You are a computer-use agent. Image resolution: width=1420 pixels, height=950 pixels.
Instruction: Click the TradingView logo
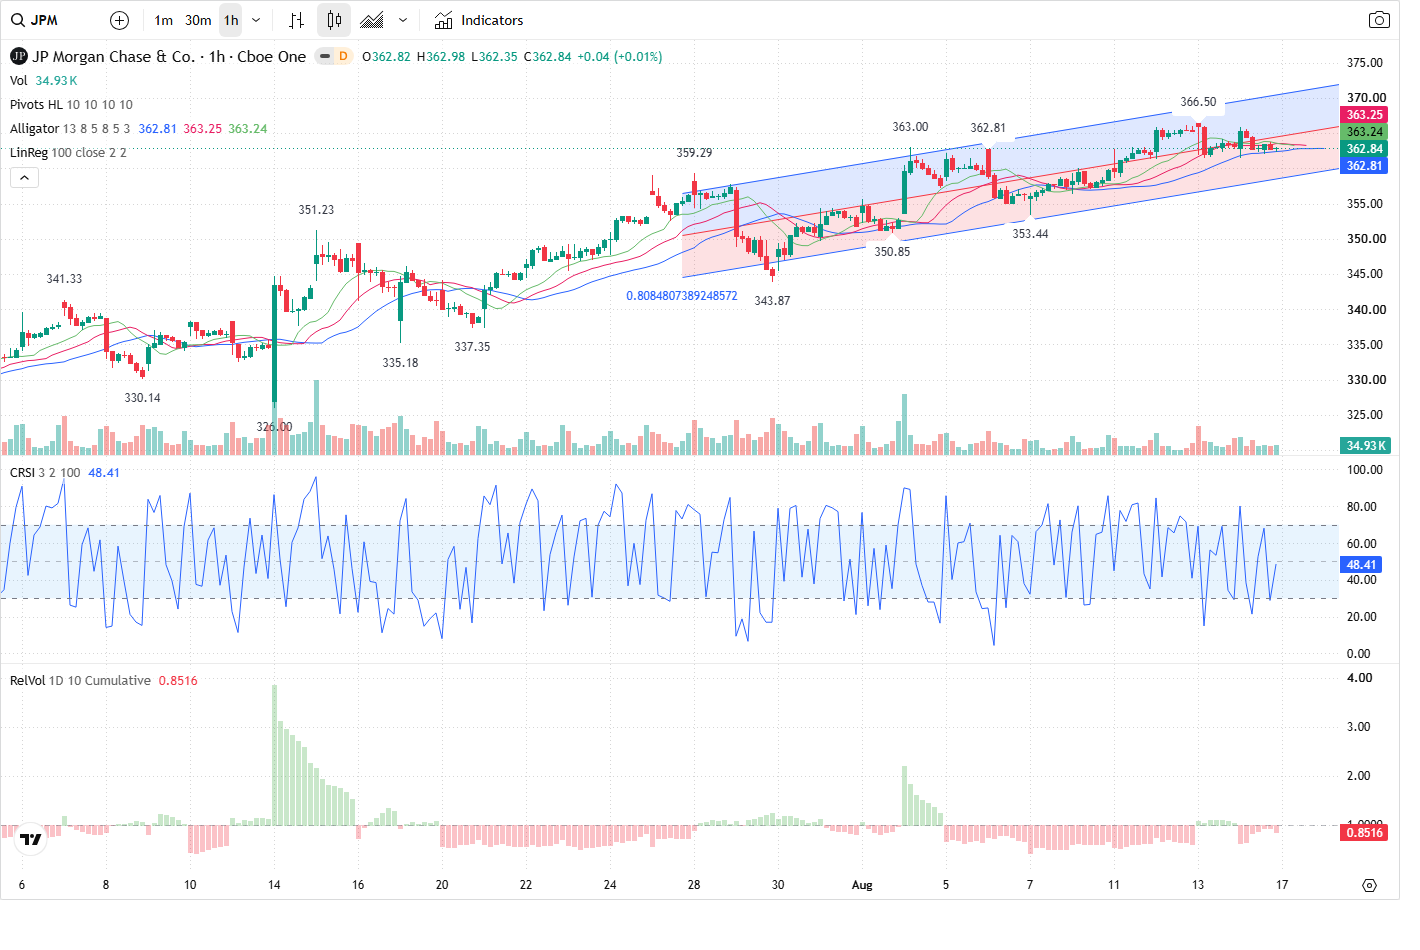pyautogui.click(x=31, y=839)
